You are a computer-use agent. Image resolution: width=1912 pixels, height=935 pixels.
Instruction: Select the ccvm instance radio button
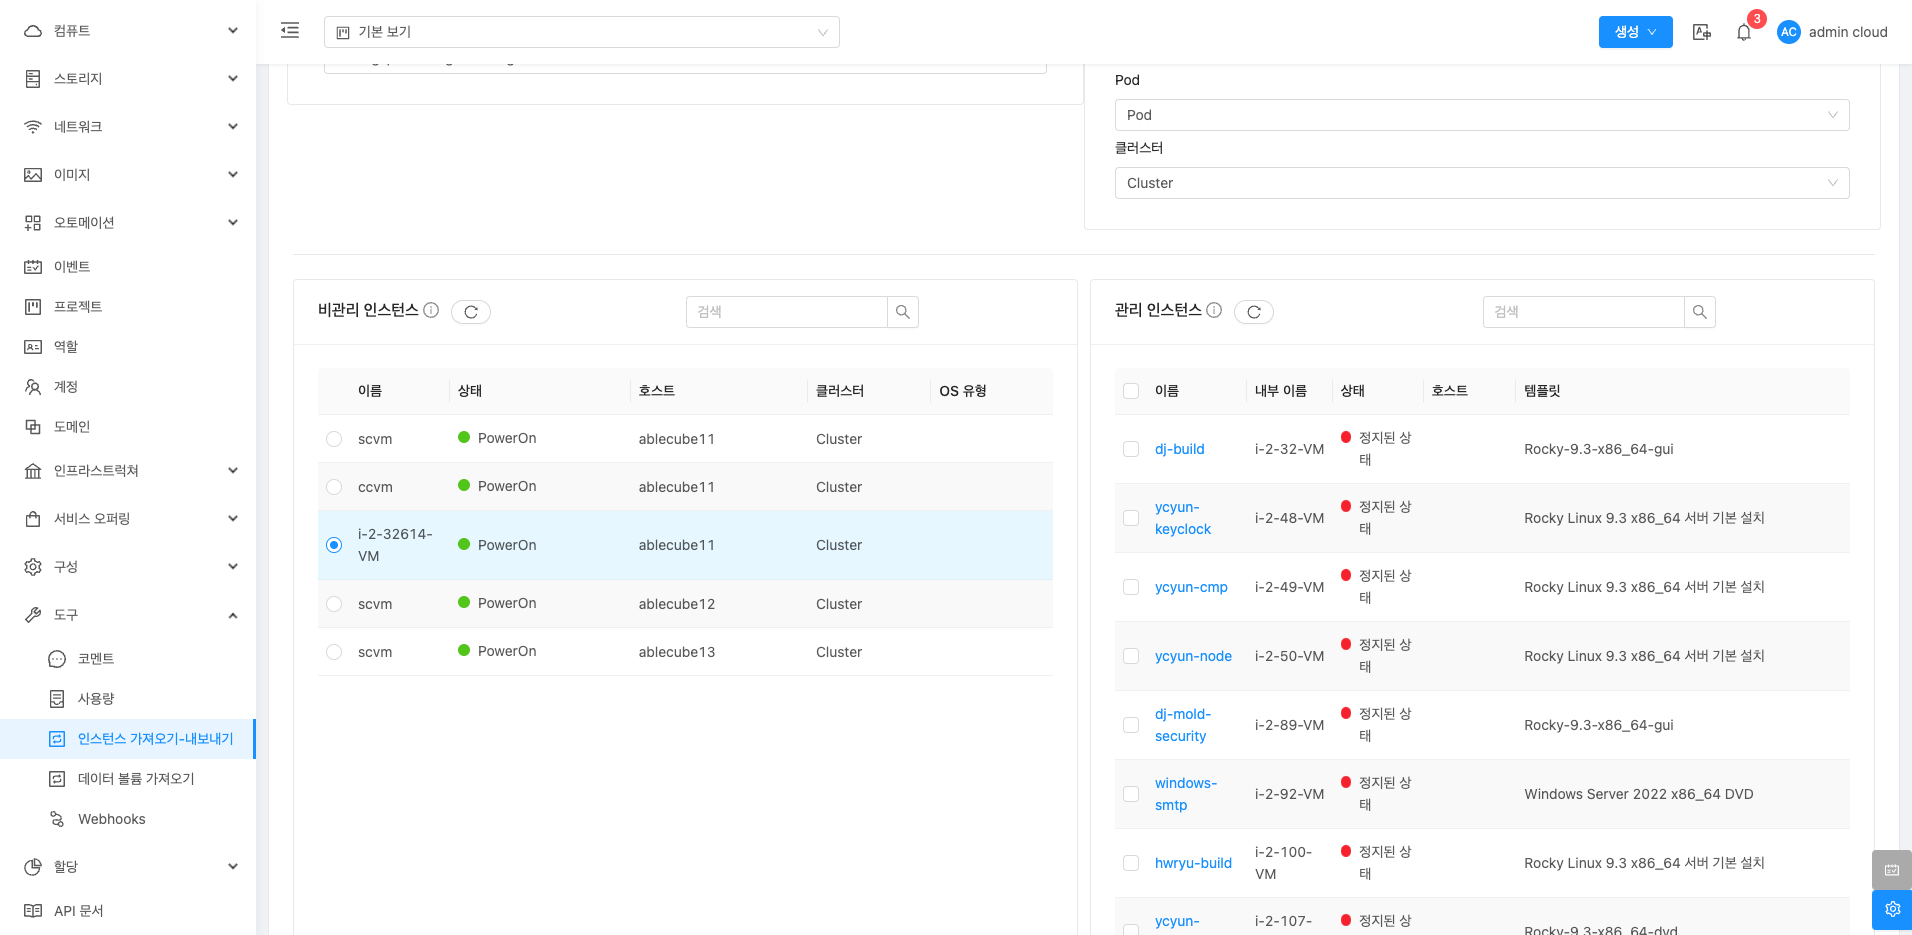pos(334,487)
